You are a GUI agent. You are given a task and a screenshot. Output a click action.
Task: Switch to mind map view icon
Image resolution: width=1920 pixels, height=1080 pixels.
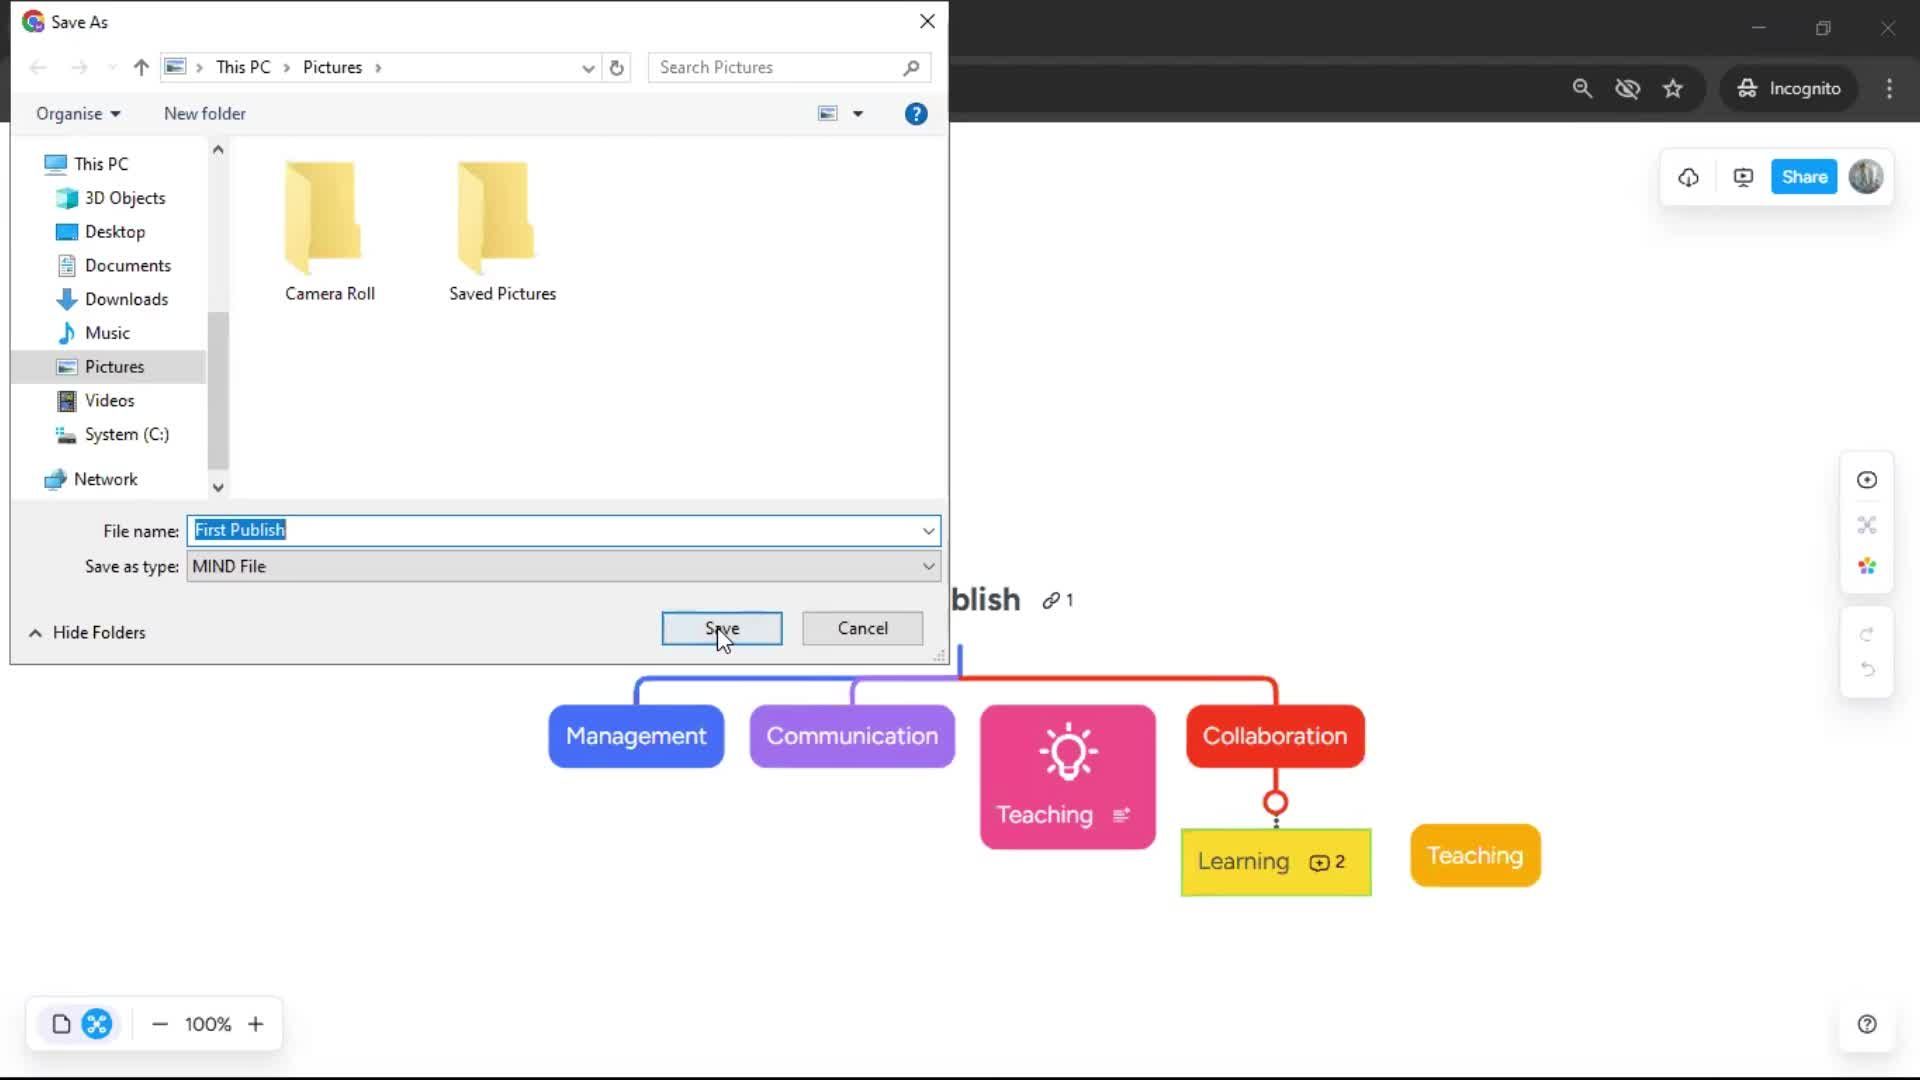click(x=97, y=1024)
